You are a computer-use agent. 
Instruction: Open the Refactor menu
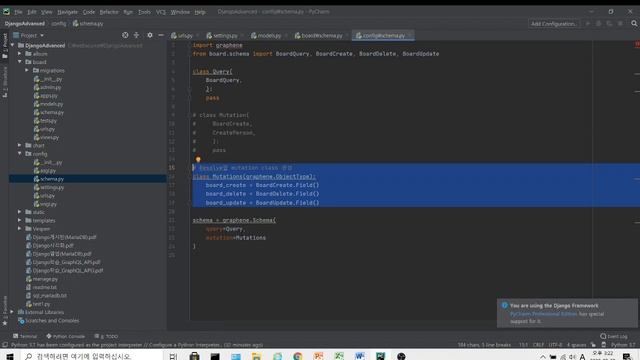(109, 12)
